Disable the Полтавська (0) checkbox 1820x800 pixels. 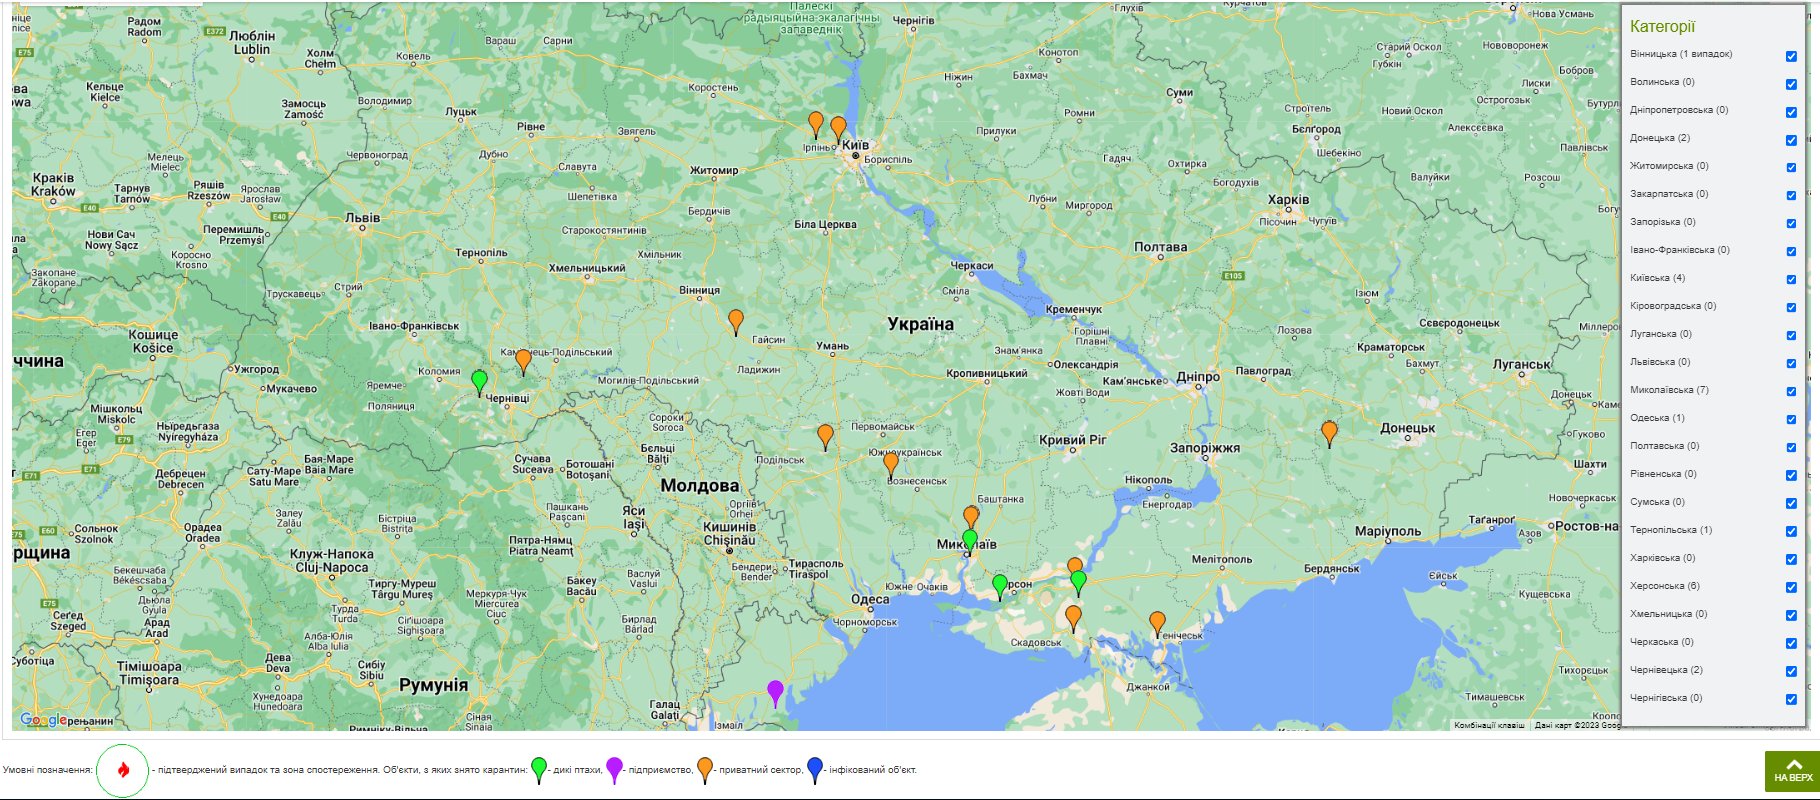1791,448
